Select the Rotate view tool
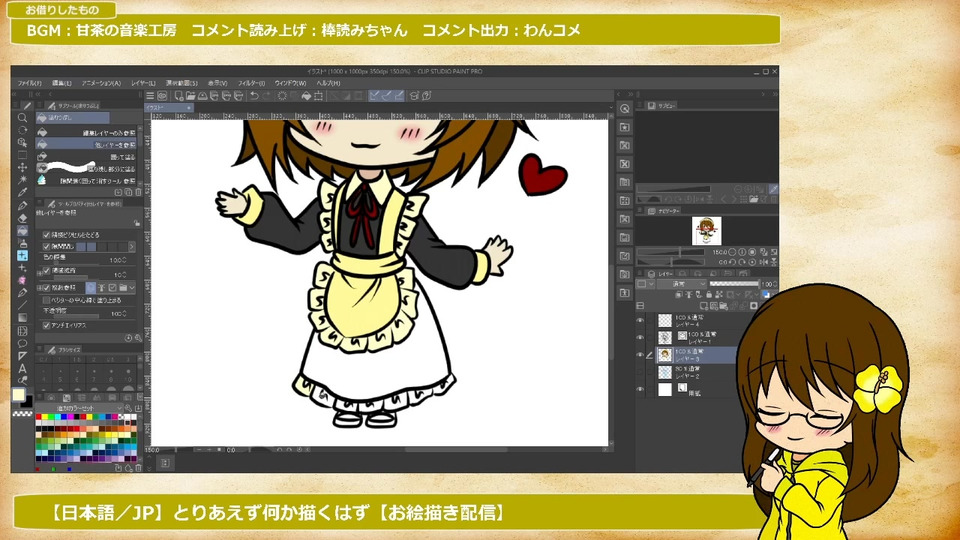 pos(23,130)
